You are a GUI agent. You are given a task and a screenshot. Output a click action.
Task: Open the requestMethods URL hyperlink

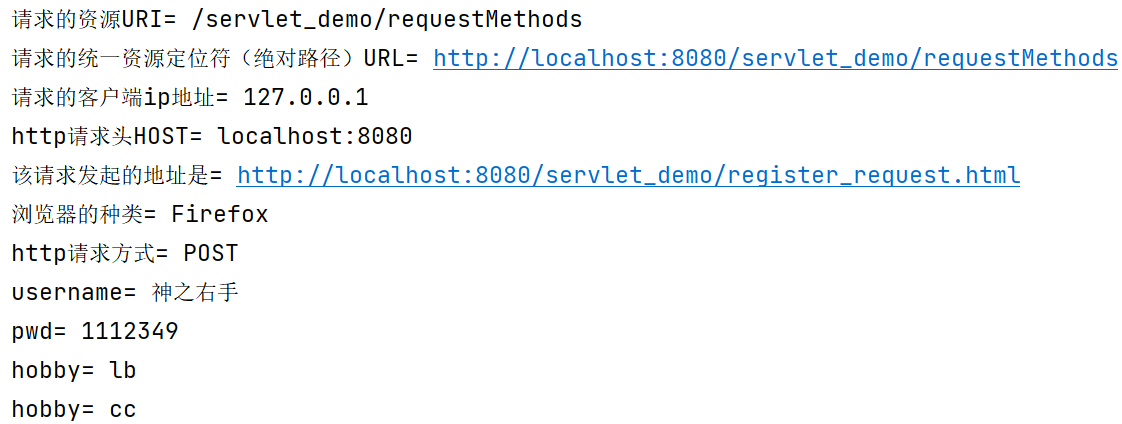pyautogui.click(x=775, y=59)
